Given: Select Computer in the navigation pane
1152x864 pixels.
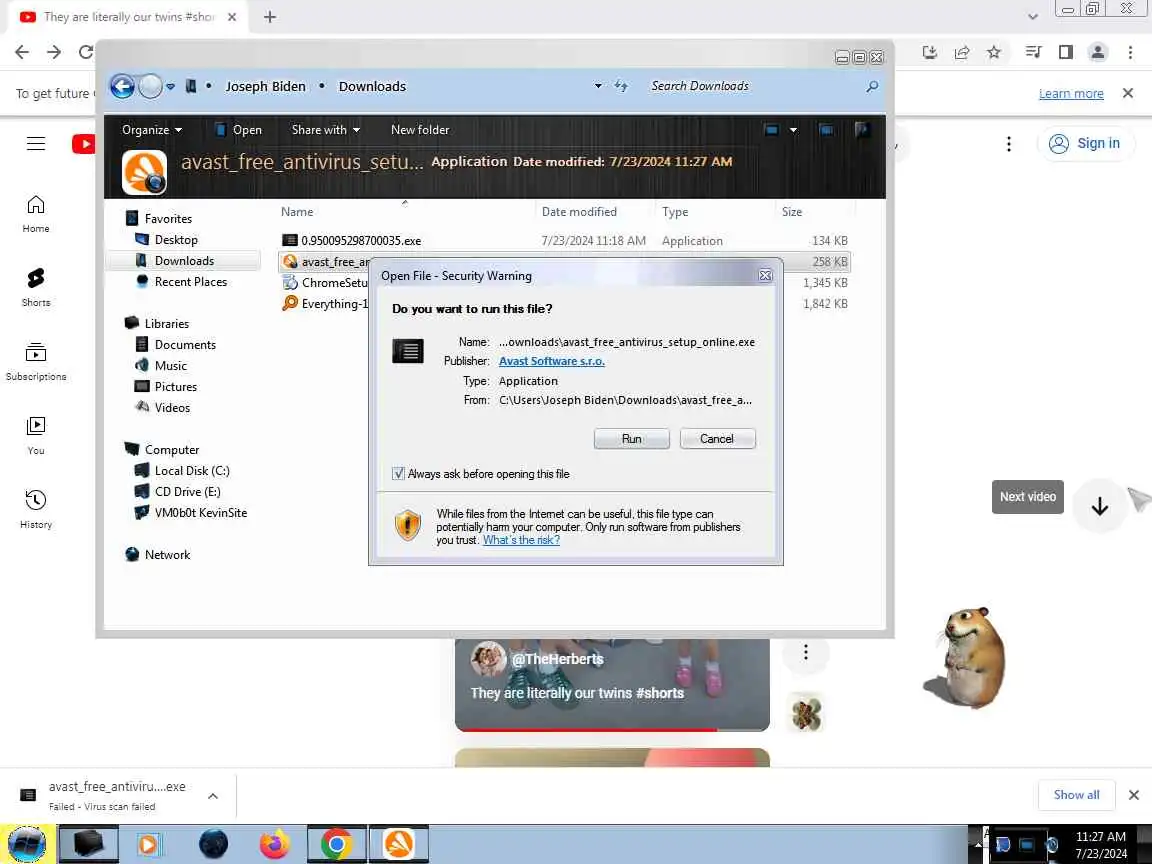Looking at the screenshot, I should 171,450.
